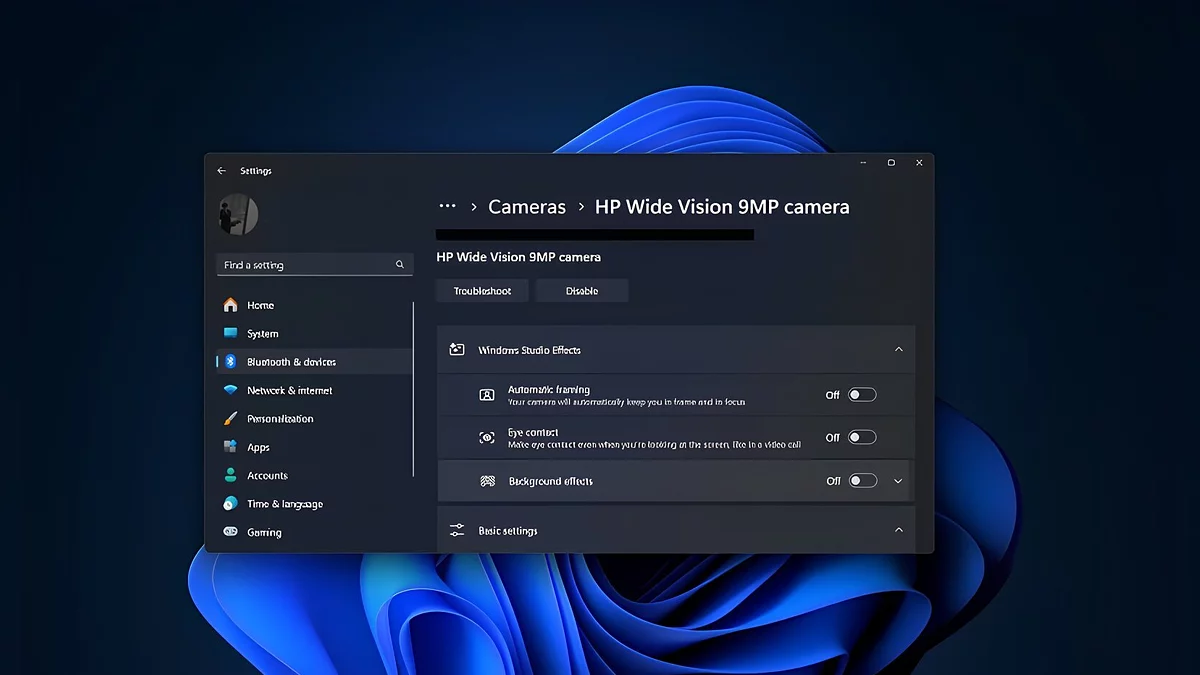1200x675 pixels.
Task: Click the Find a setting field
Action: click(305, 265)
